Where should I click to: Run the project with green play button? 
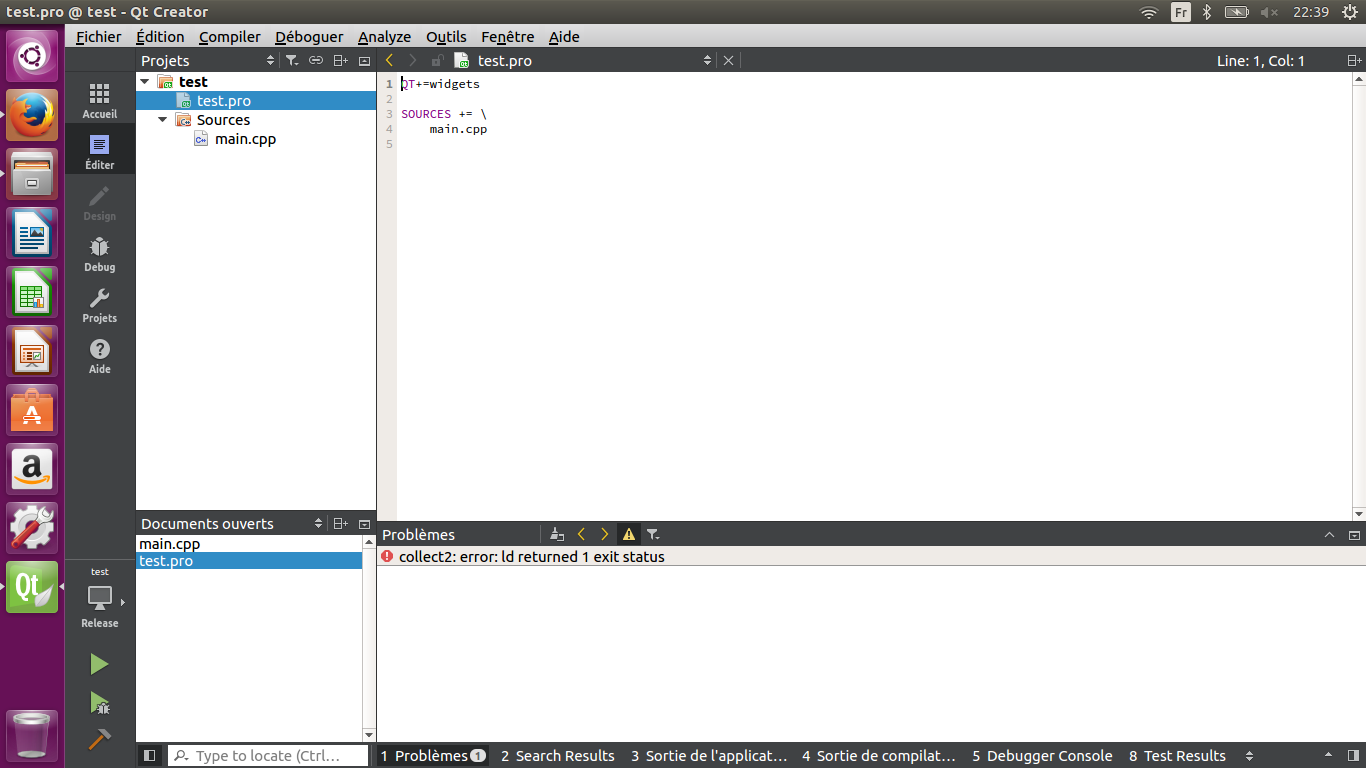tap(99, 664)
